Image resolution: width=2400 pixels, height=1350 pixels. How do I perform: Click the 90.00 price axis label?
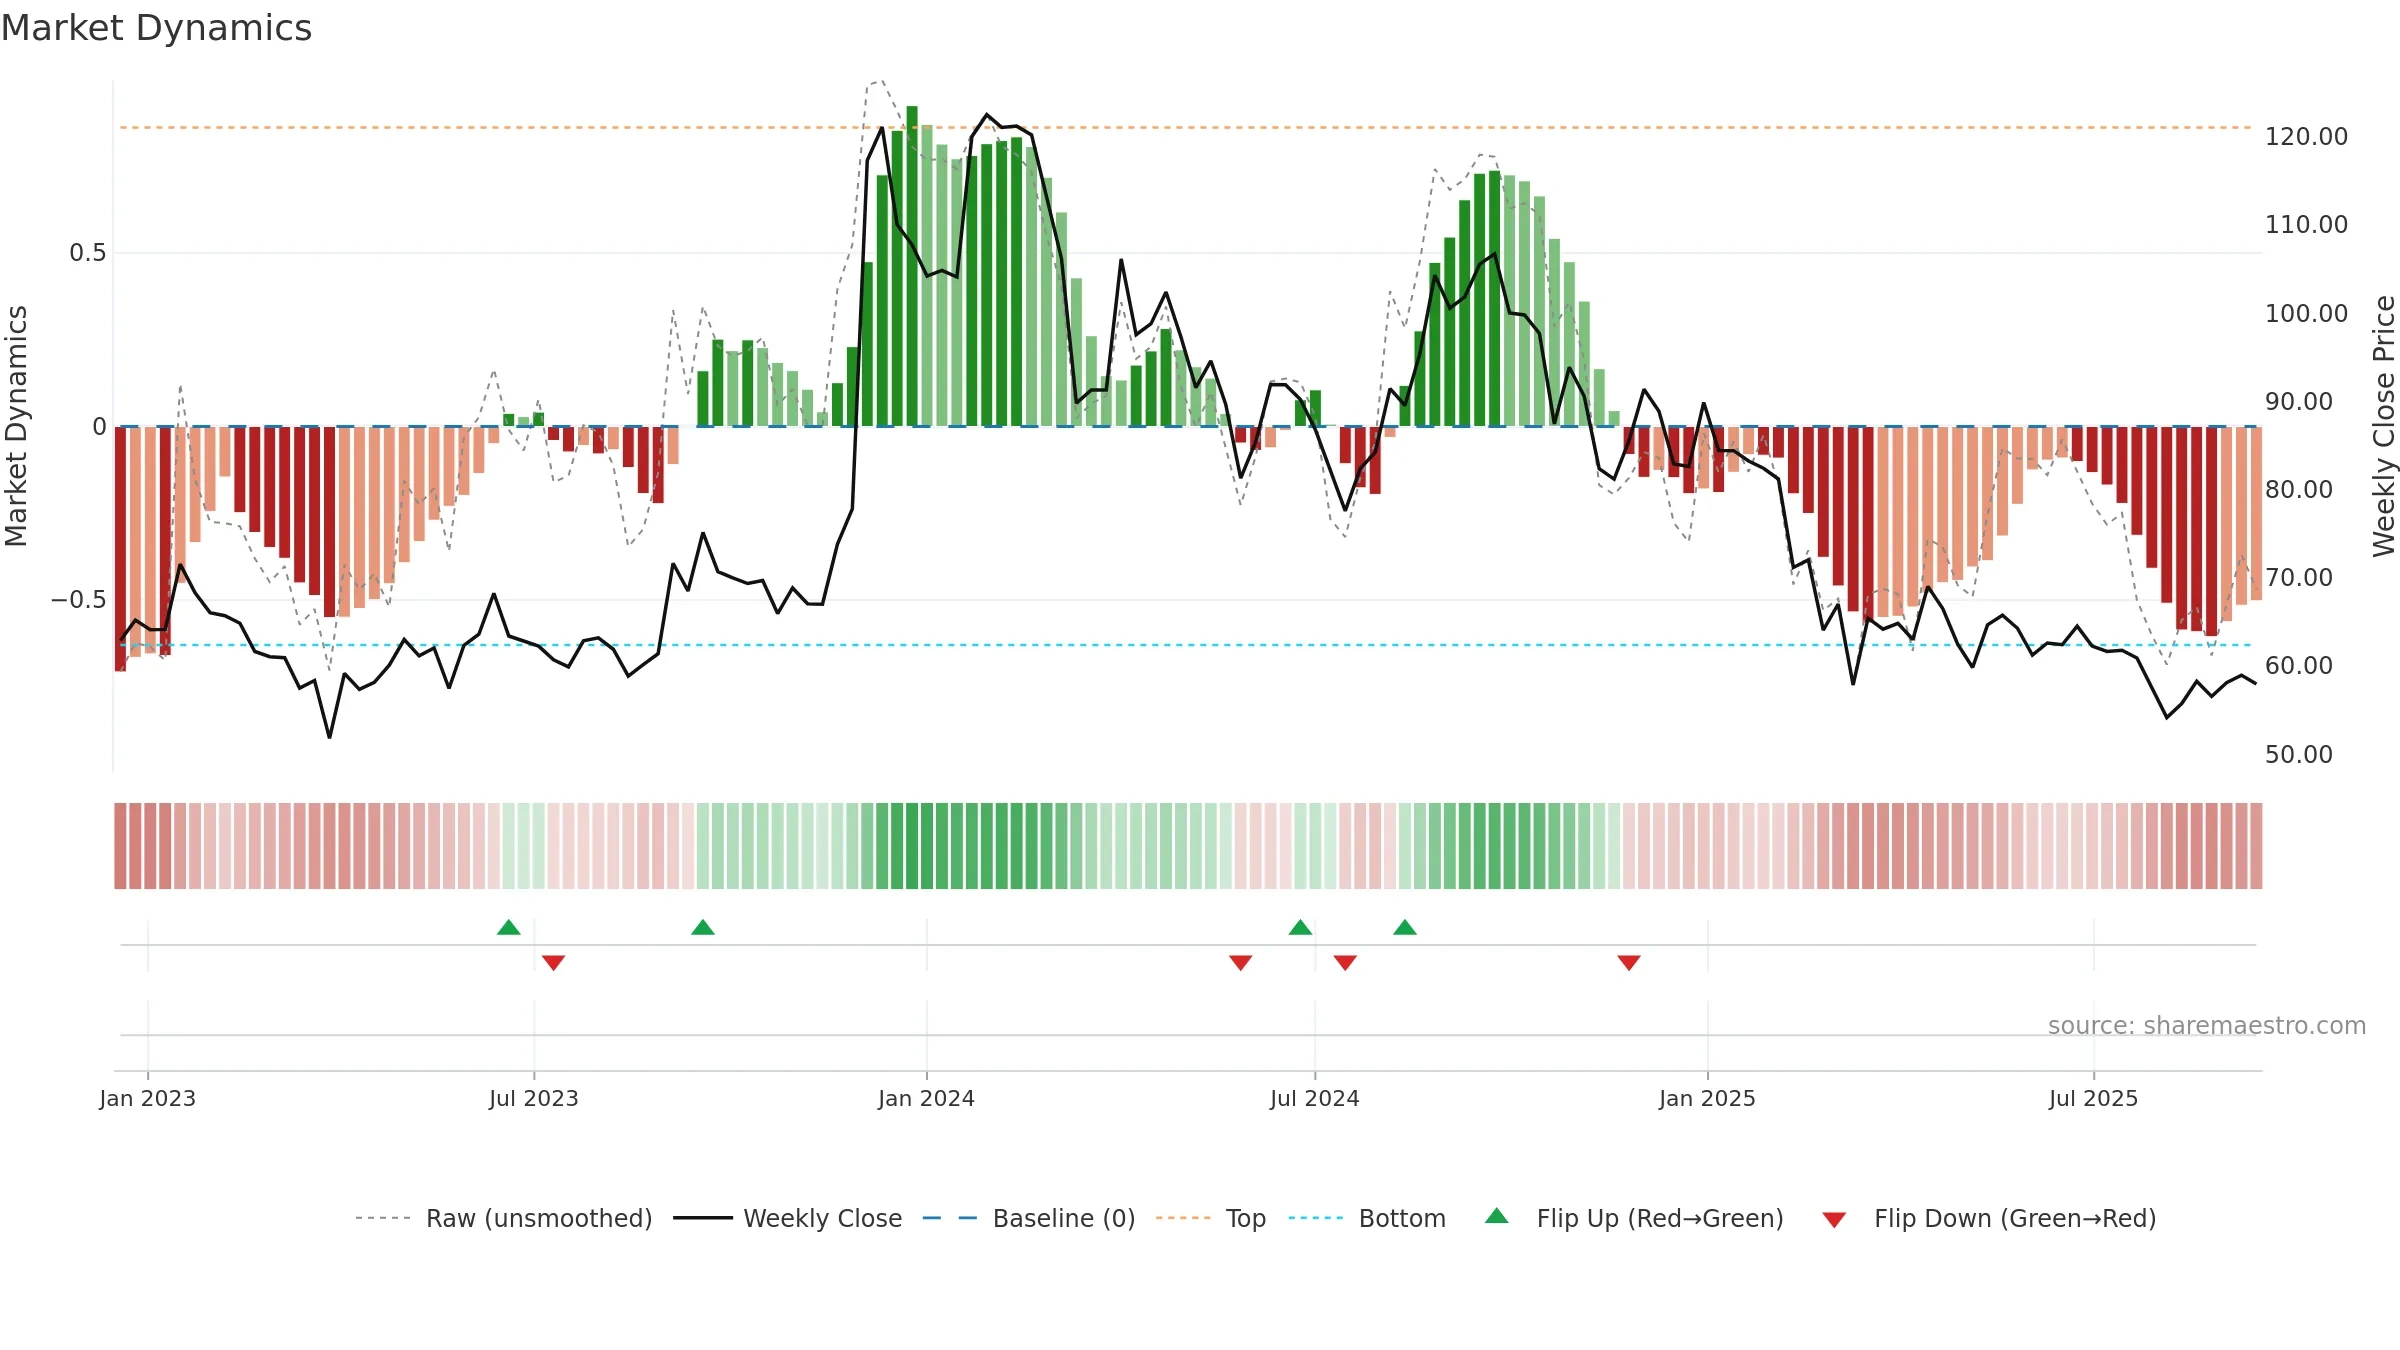(2299, 401)
